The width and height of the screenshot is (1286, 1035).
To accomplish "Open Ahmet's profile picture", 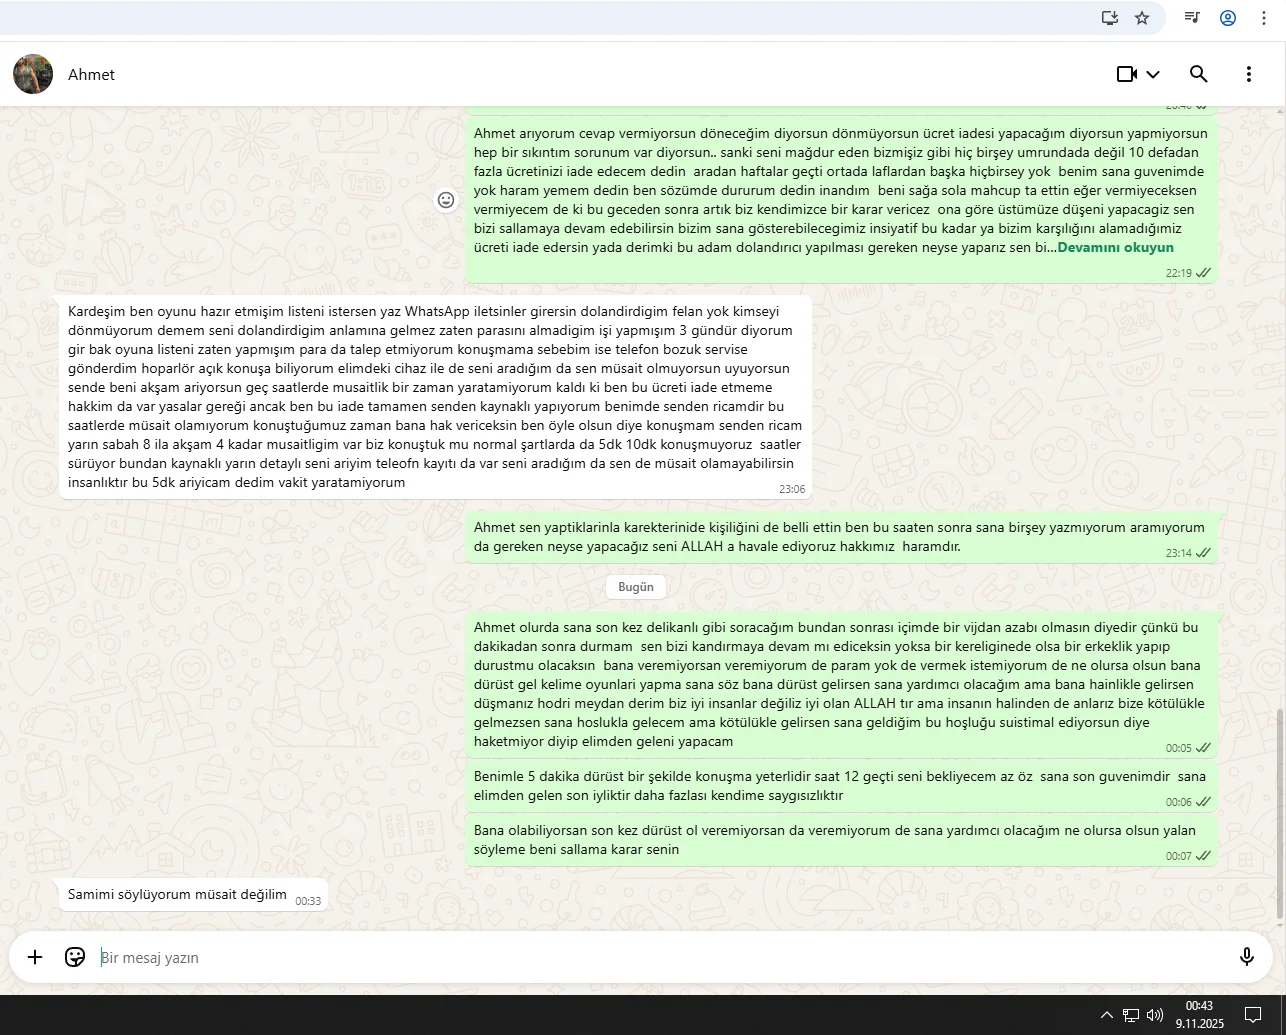I will coord(33,74).
